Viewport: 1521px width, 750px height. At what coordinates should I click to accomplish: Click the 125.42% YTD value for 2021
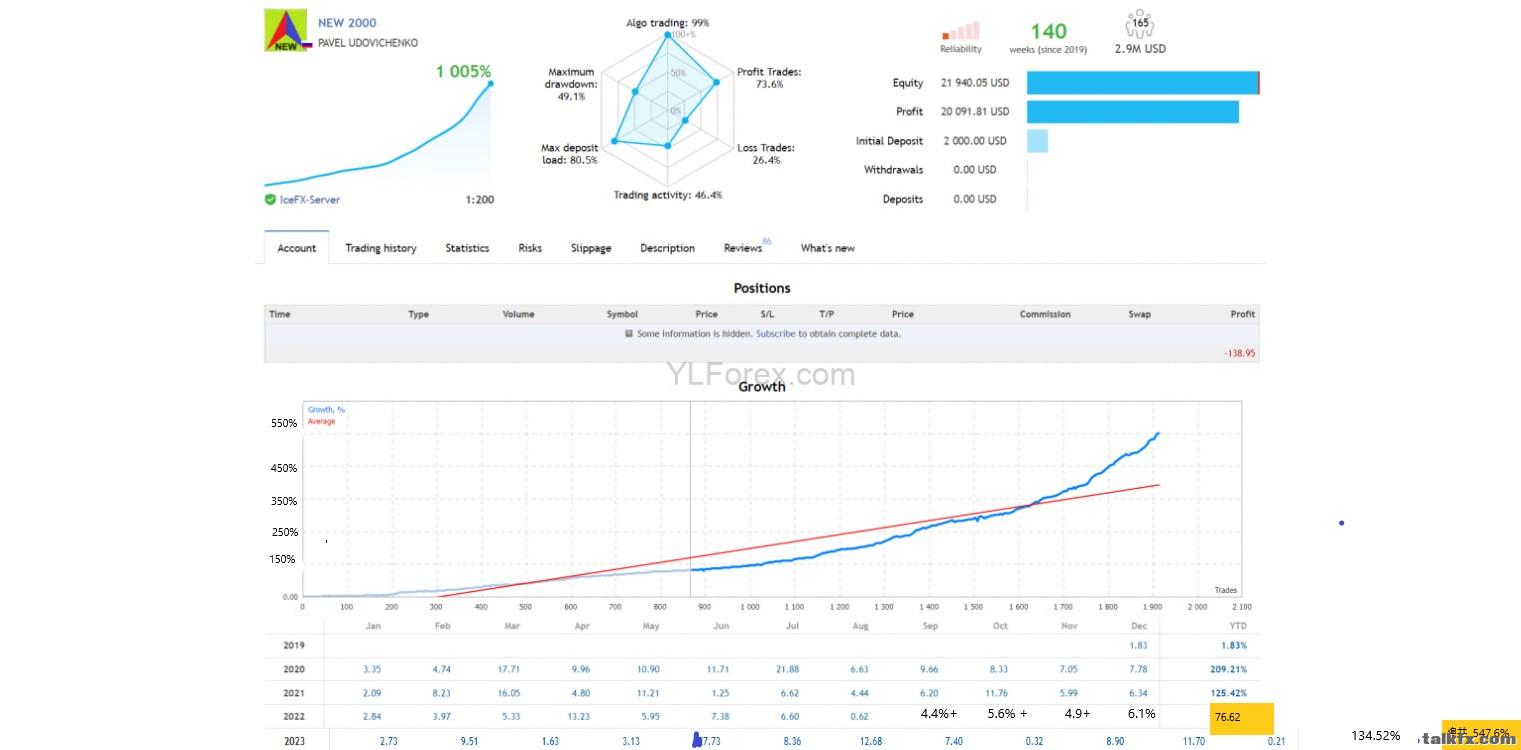(1226, 692)
